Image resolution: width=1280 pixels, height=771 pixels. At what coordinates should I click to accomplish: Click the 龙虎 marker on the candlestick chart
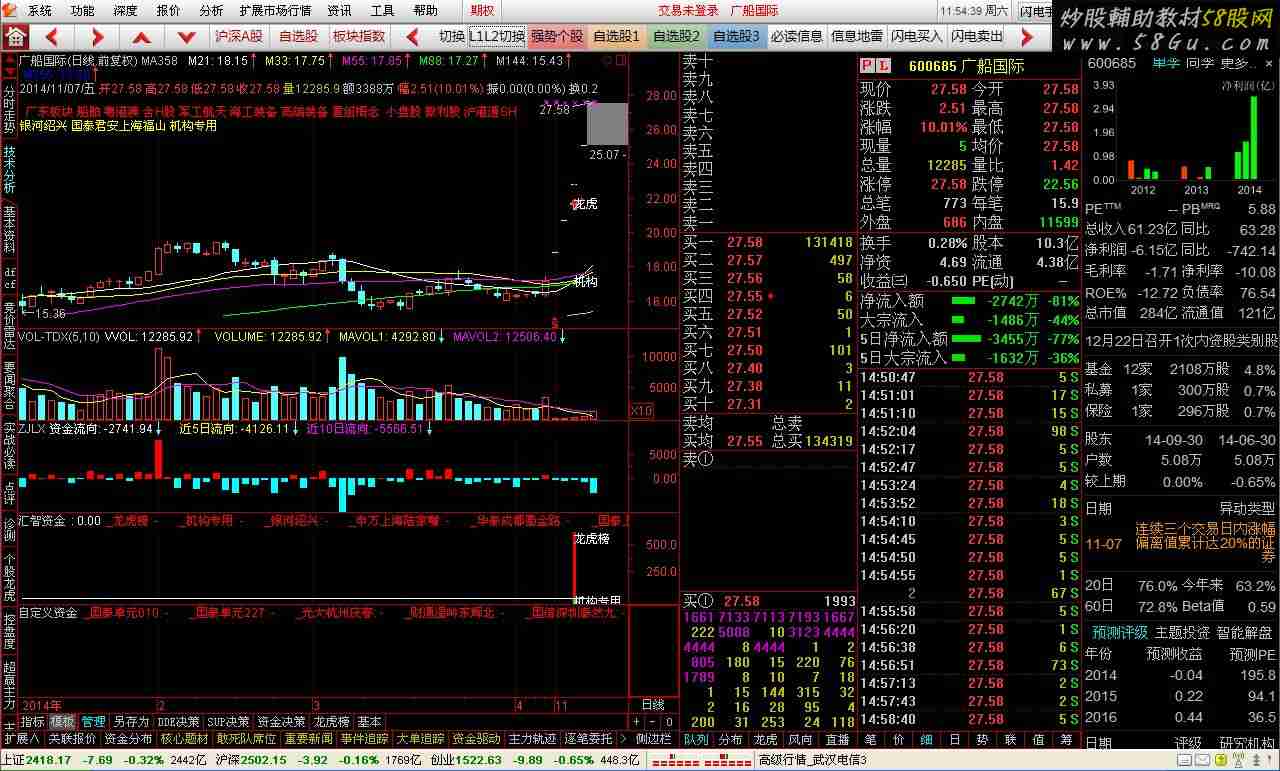click(x=584, y=204)
